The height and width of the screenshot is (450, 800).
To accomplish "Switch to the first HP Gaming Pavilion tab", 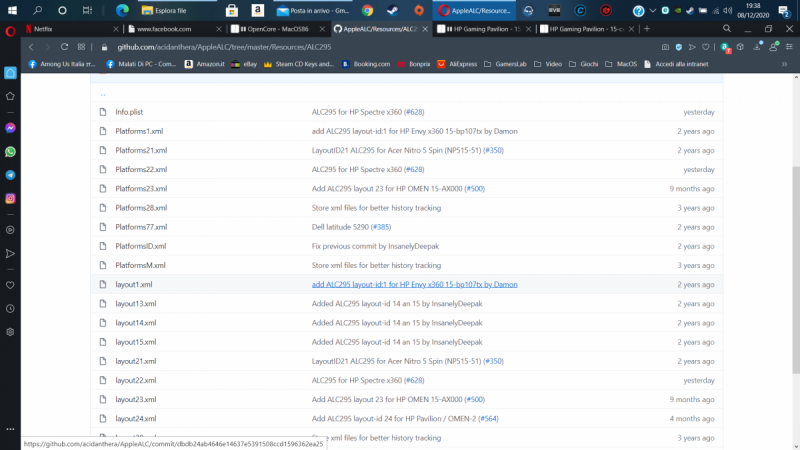I will point(482,29).
